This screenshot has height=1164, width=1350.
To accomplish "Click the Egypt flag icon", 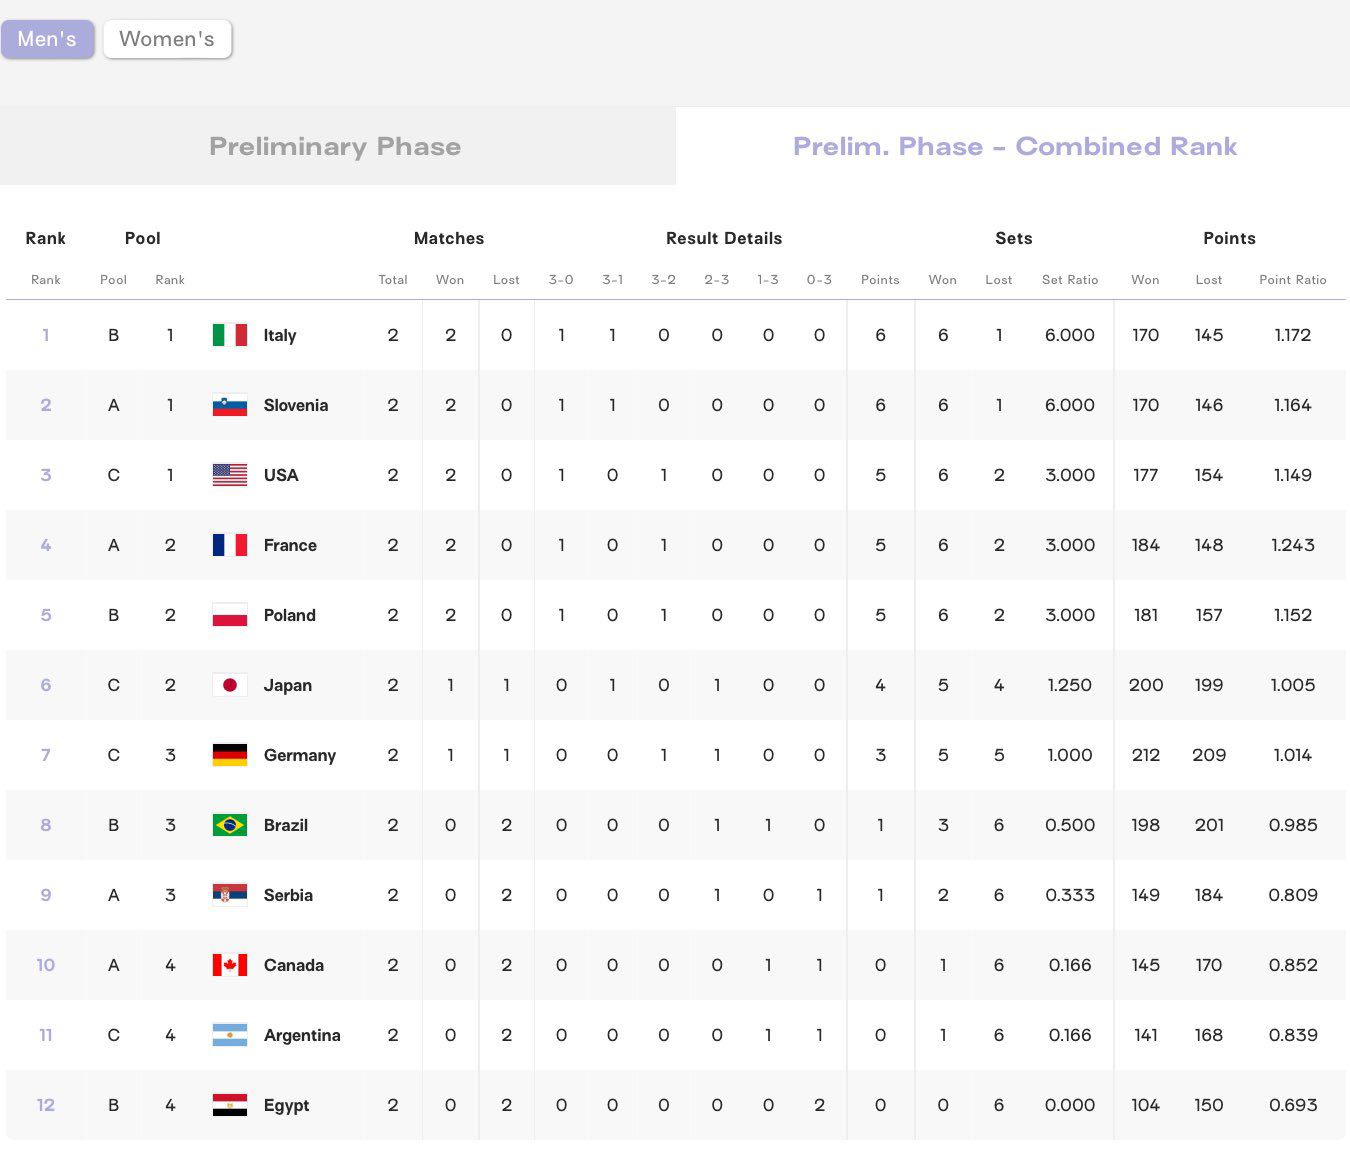I will click(230, 1105).
